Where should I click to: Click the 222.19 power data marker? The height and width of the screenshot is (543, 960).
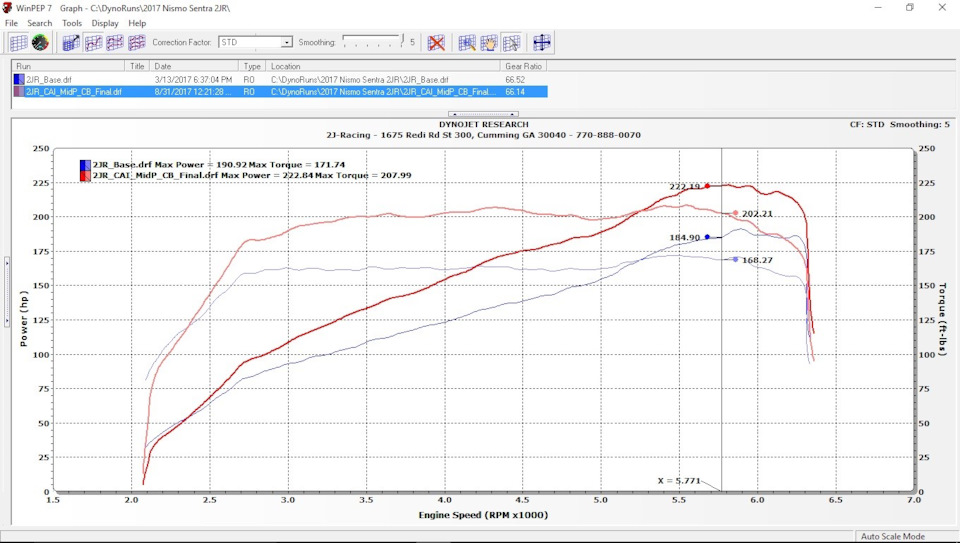coord(707,186)
